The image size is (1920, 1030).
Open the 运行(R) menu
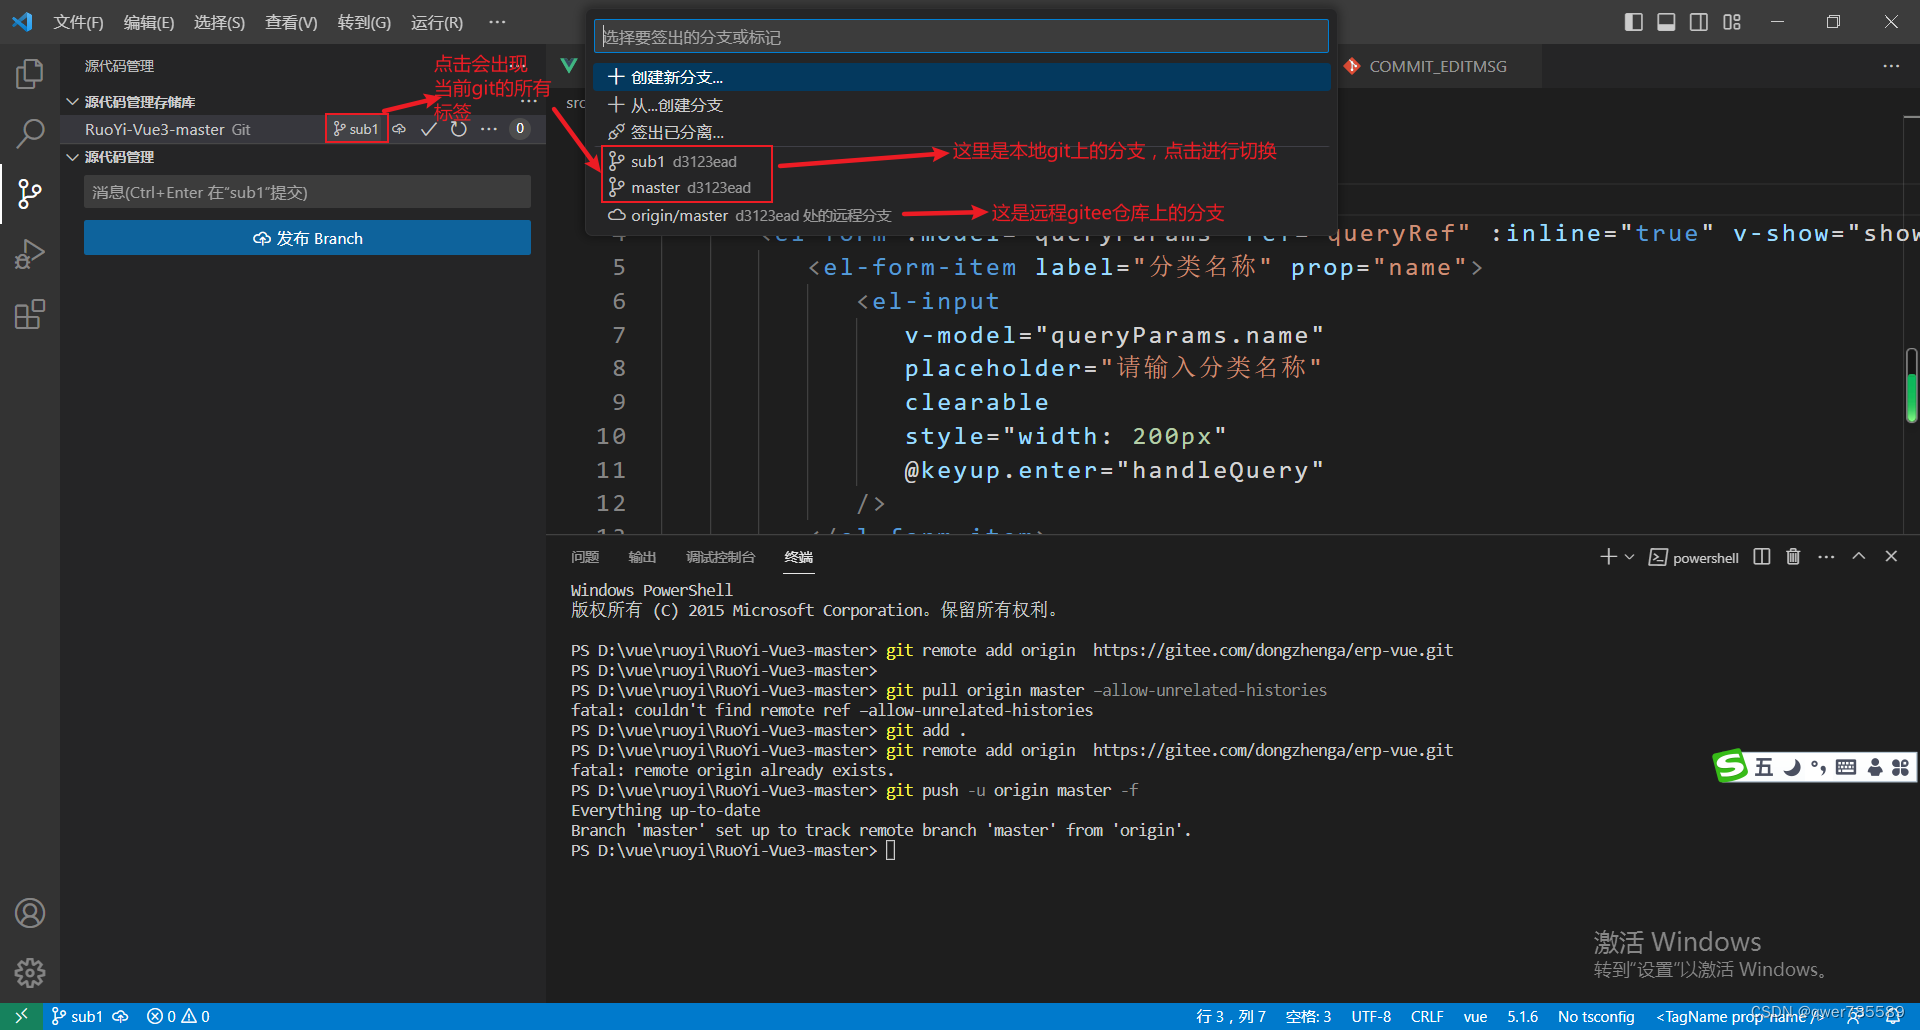pos(437,22)
